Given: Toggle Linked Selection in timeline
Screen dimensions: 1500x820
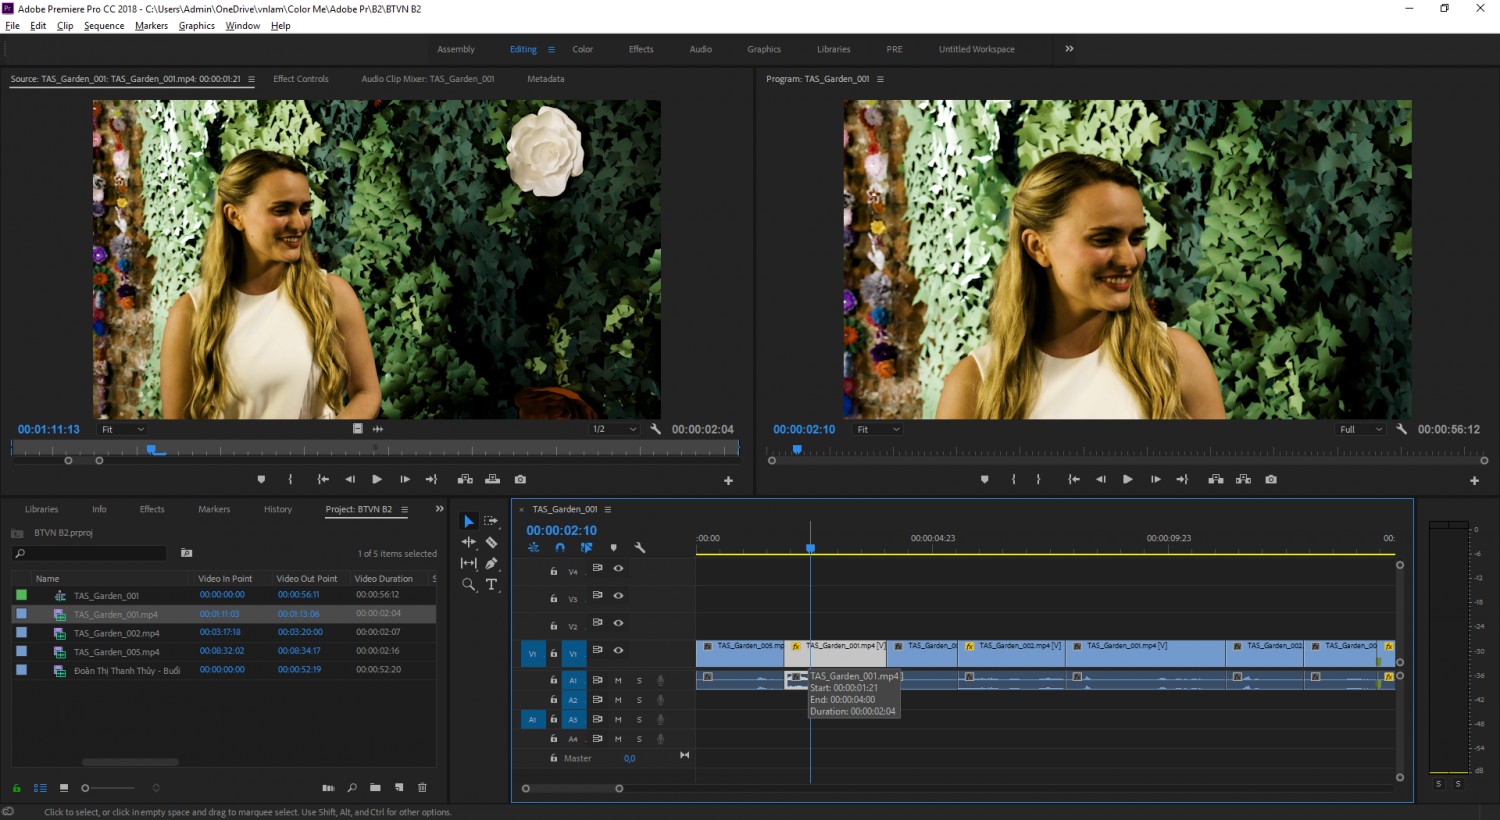Looking at the screenshot, I should [586, 548].
